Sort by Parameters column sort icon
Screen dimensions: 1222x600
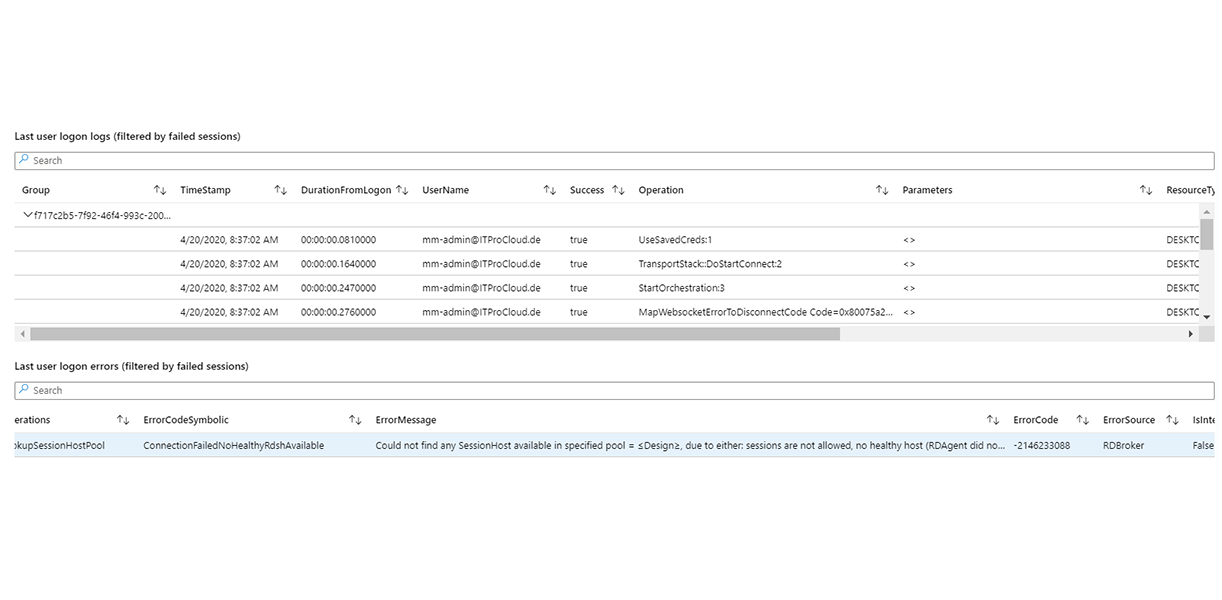click(x=1146, y=190)
